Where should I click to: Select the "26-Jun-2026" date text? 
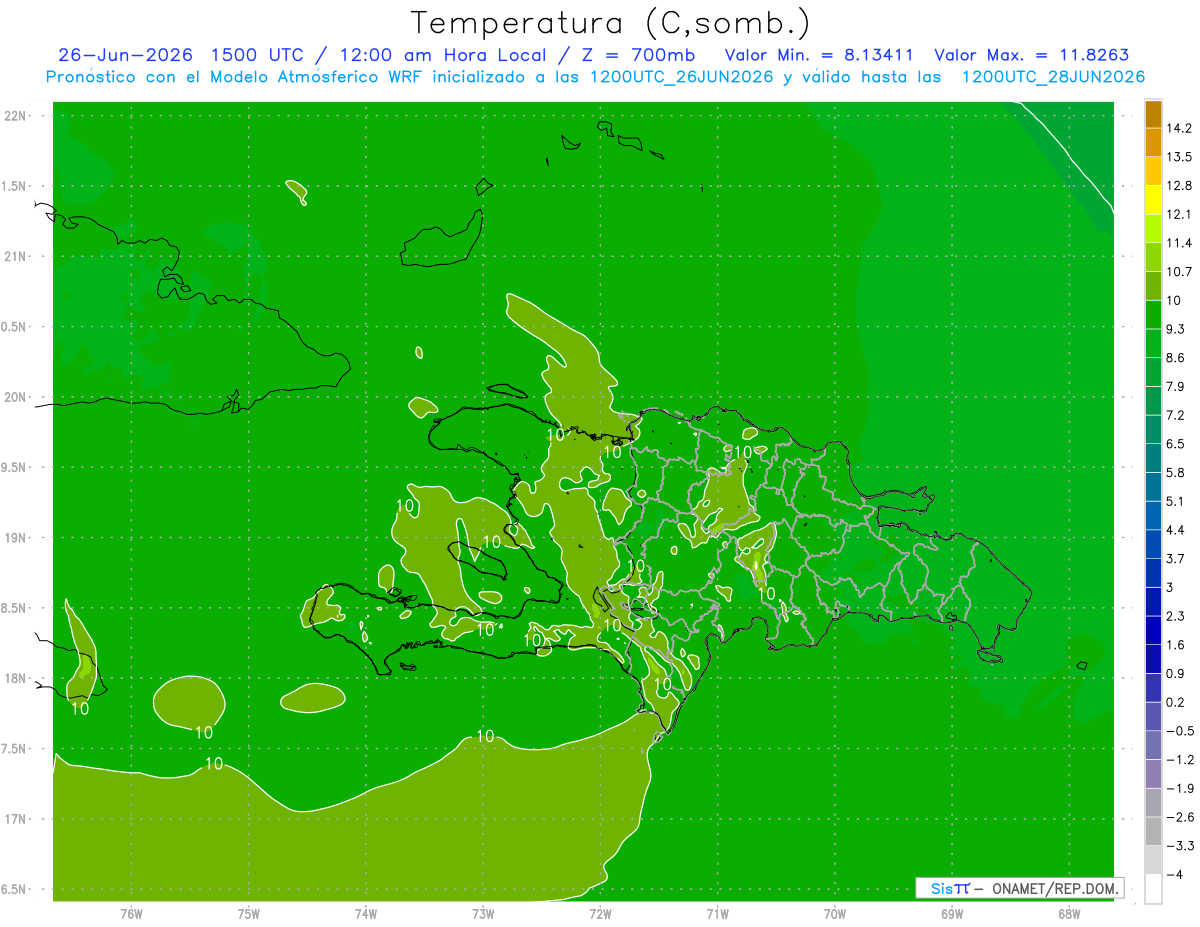click(125, 55)
